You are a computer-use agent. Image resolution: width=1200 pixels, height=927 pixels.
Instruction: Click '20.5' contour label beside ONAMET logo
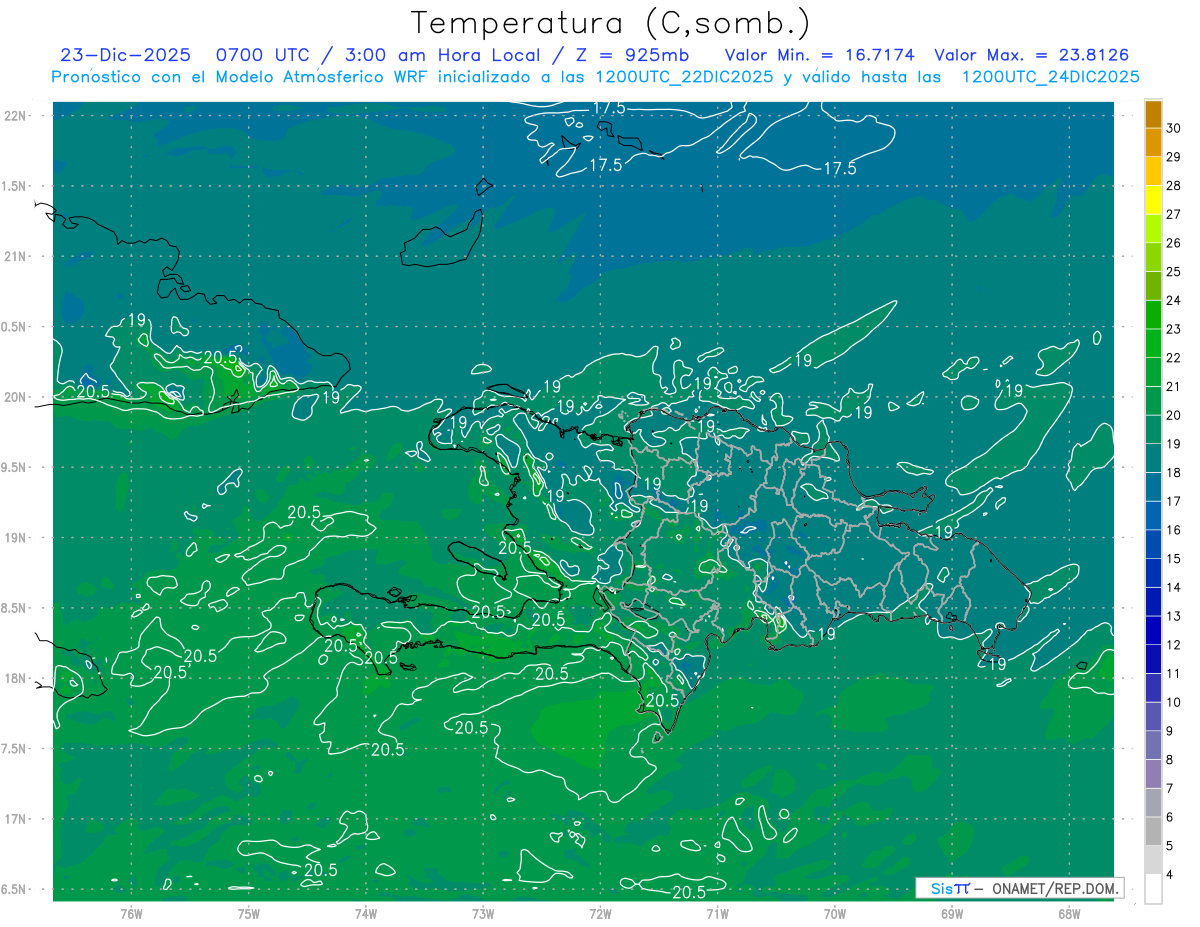coord(689,892)
